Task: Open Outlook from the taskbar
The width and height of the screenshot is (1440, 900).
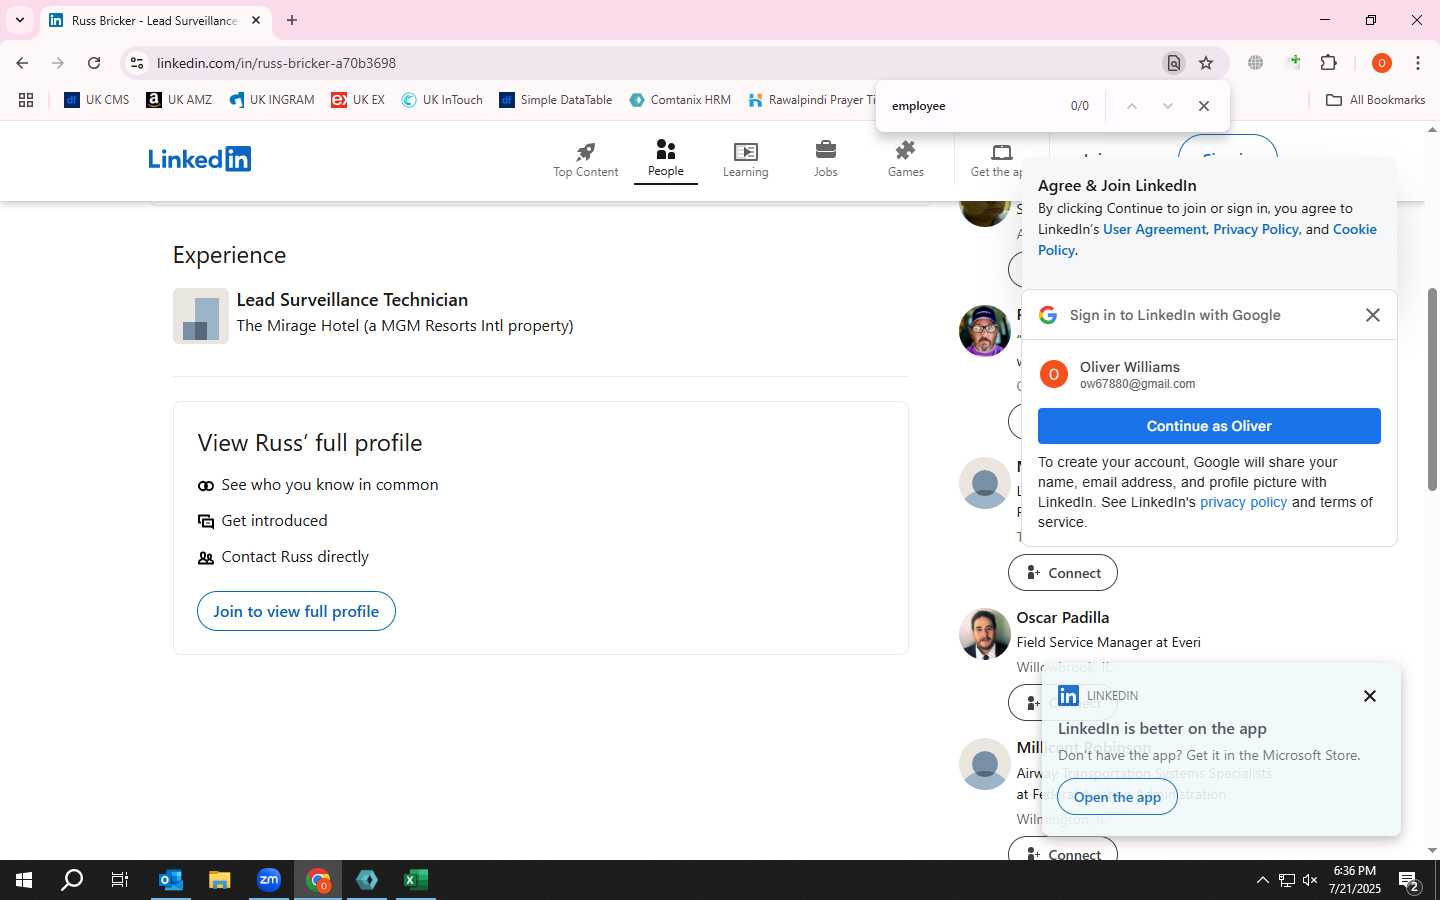Action: (x=170, y=880)
